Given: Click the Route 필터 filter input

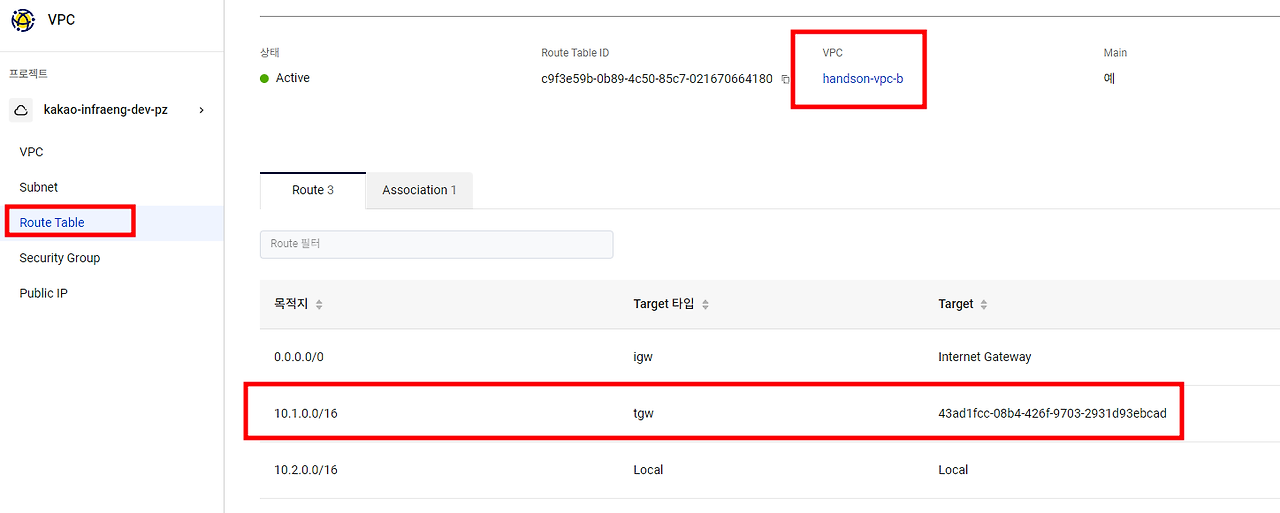Looking at the screenshot, I should [436, 244].
